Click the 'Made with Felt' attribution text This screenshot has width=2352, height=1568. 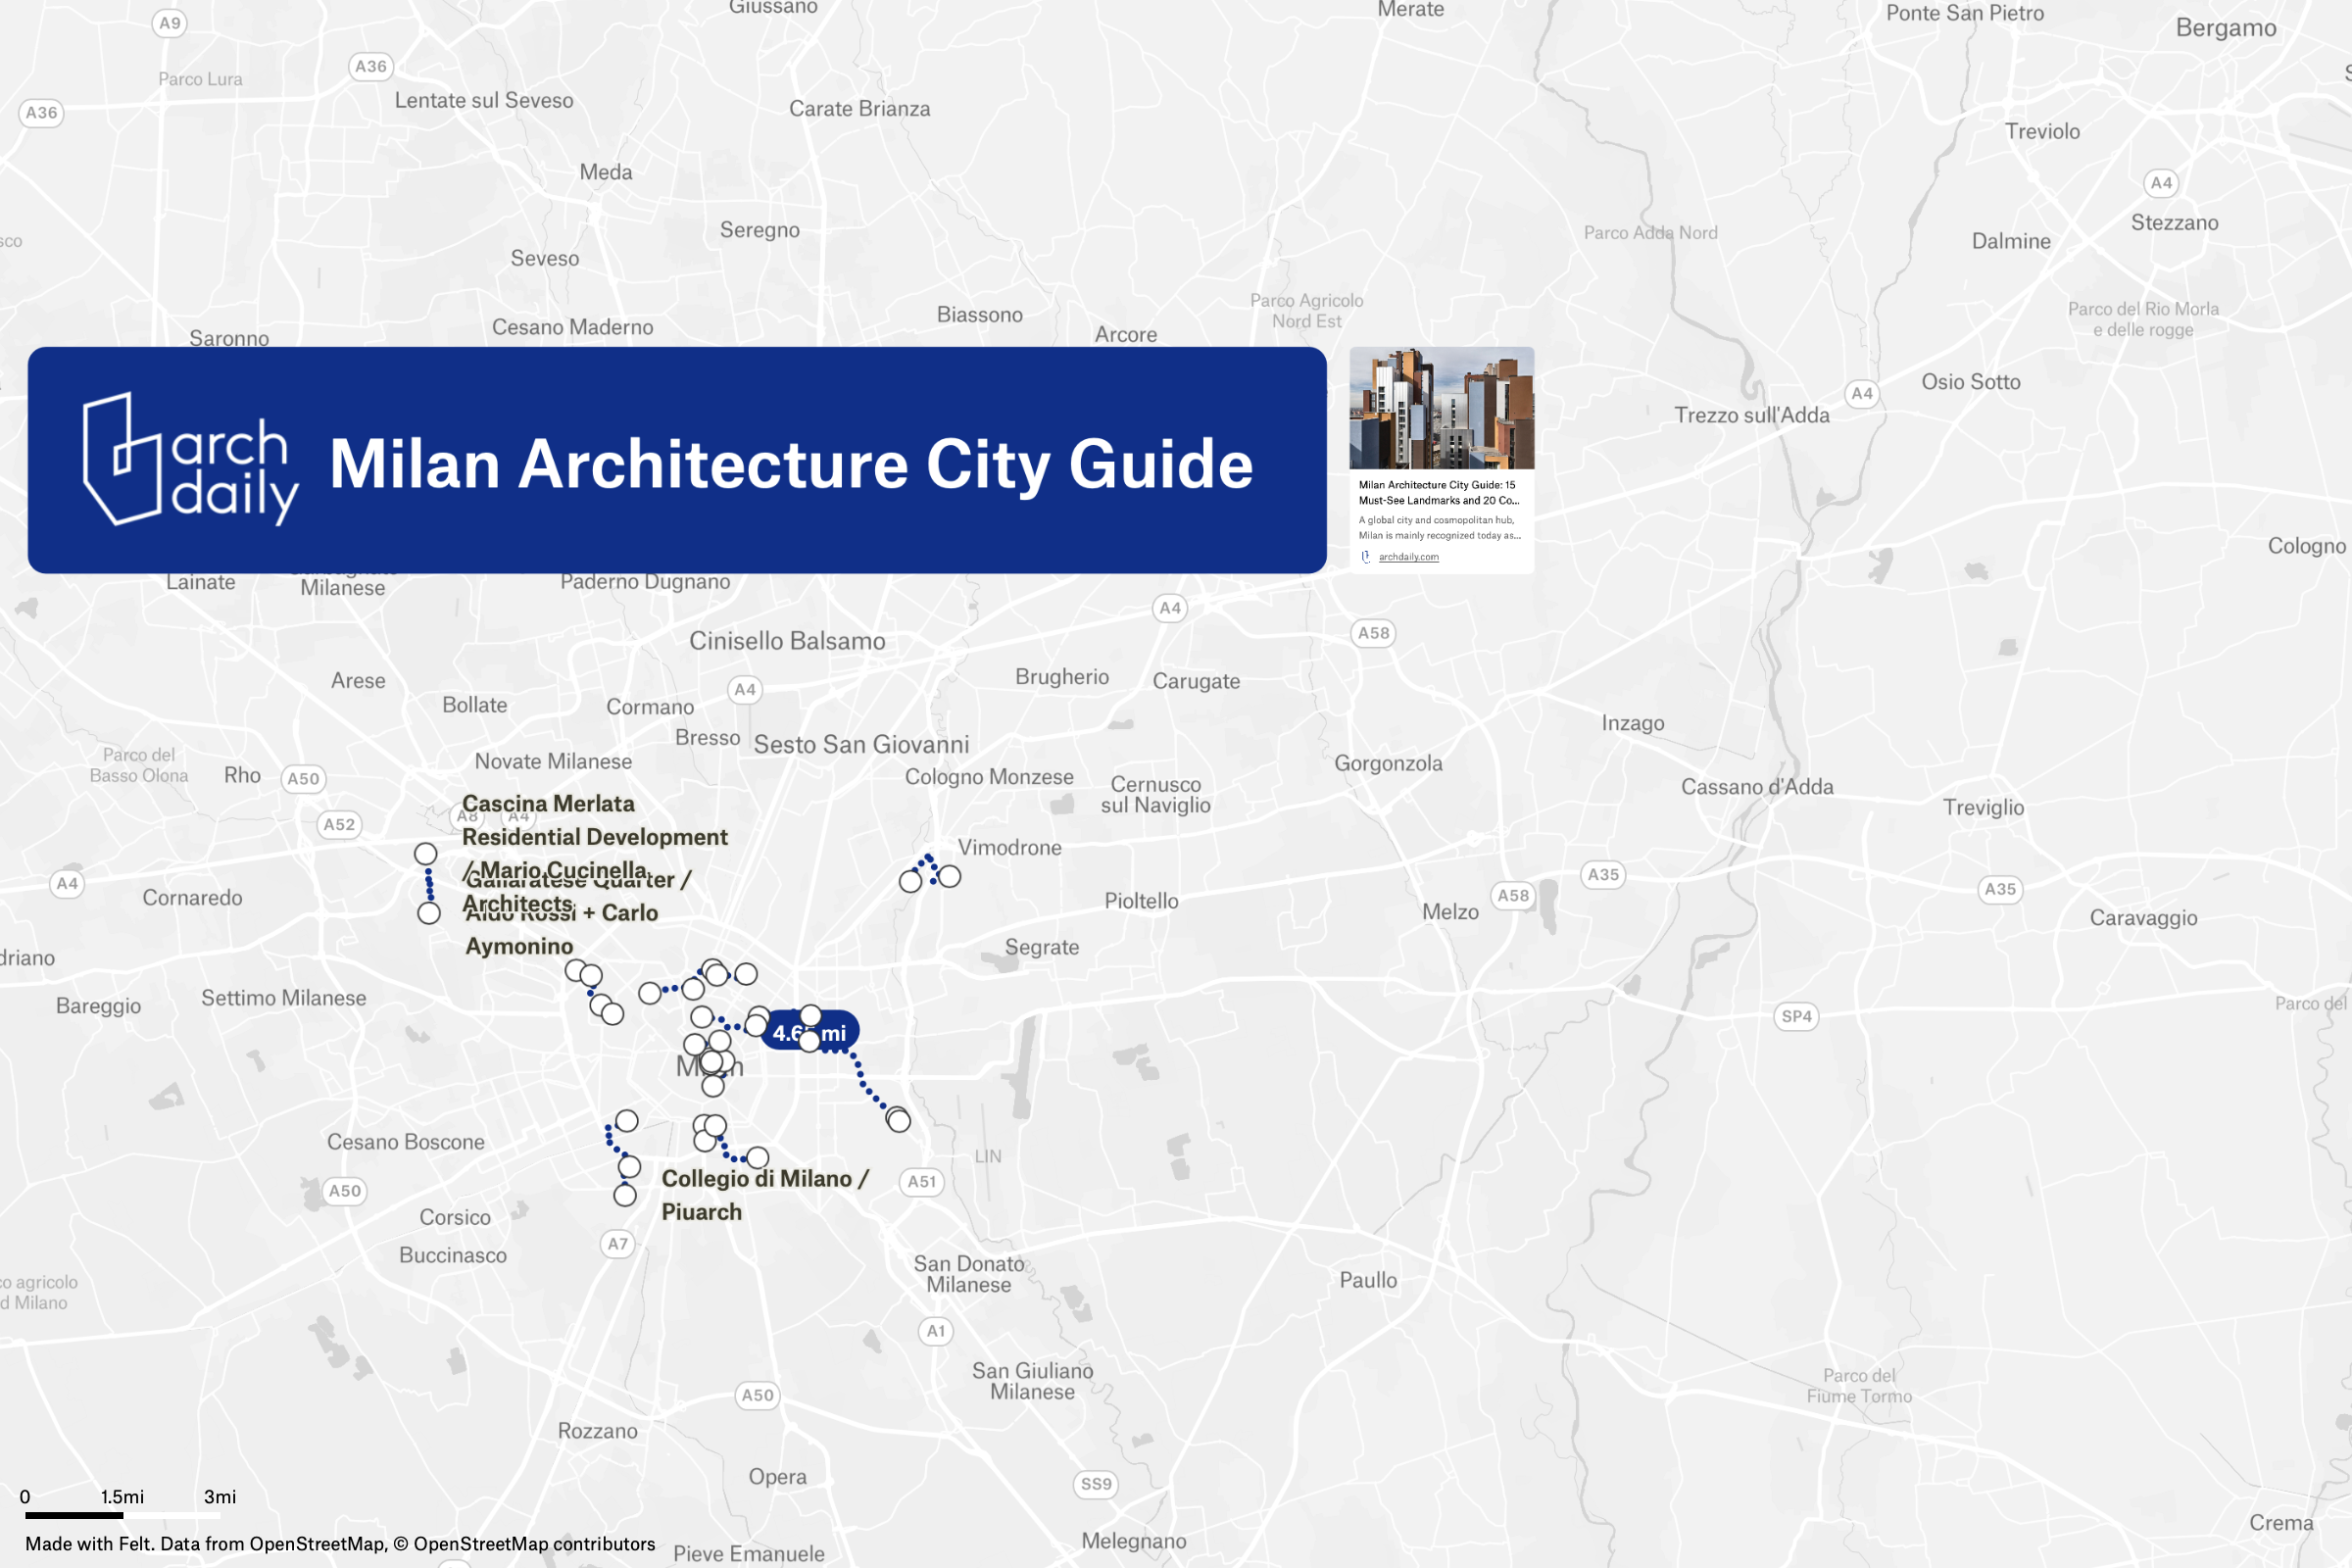[x=340, y=1543]
